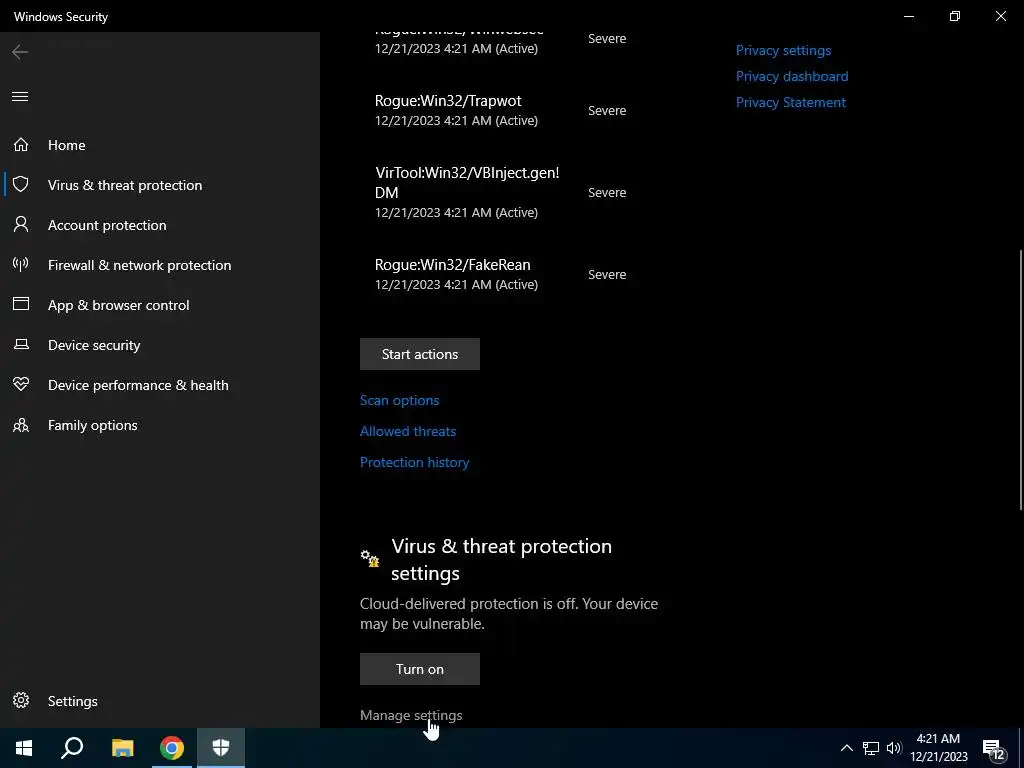The image size is (1024, 768).
Task: Show hidden system tray icons
Action: click(846, 748)
